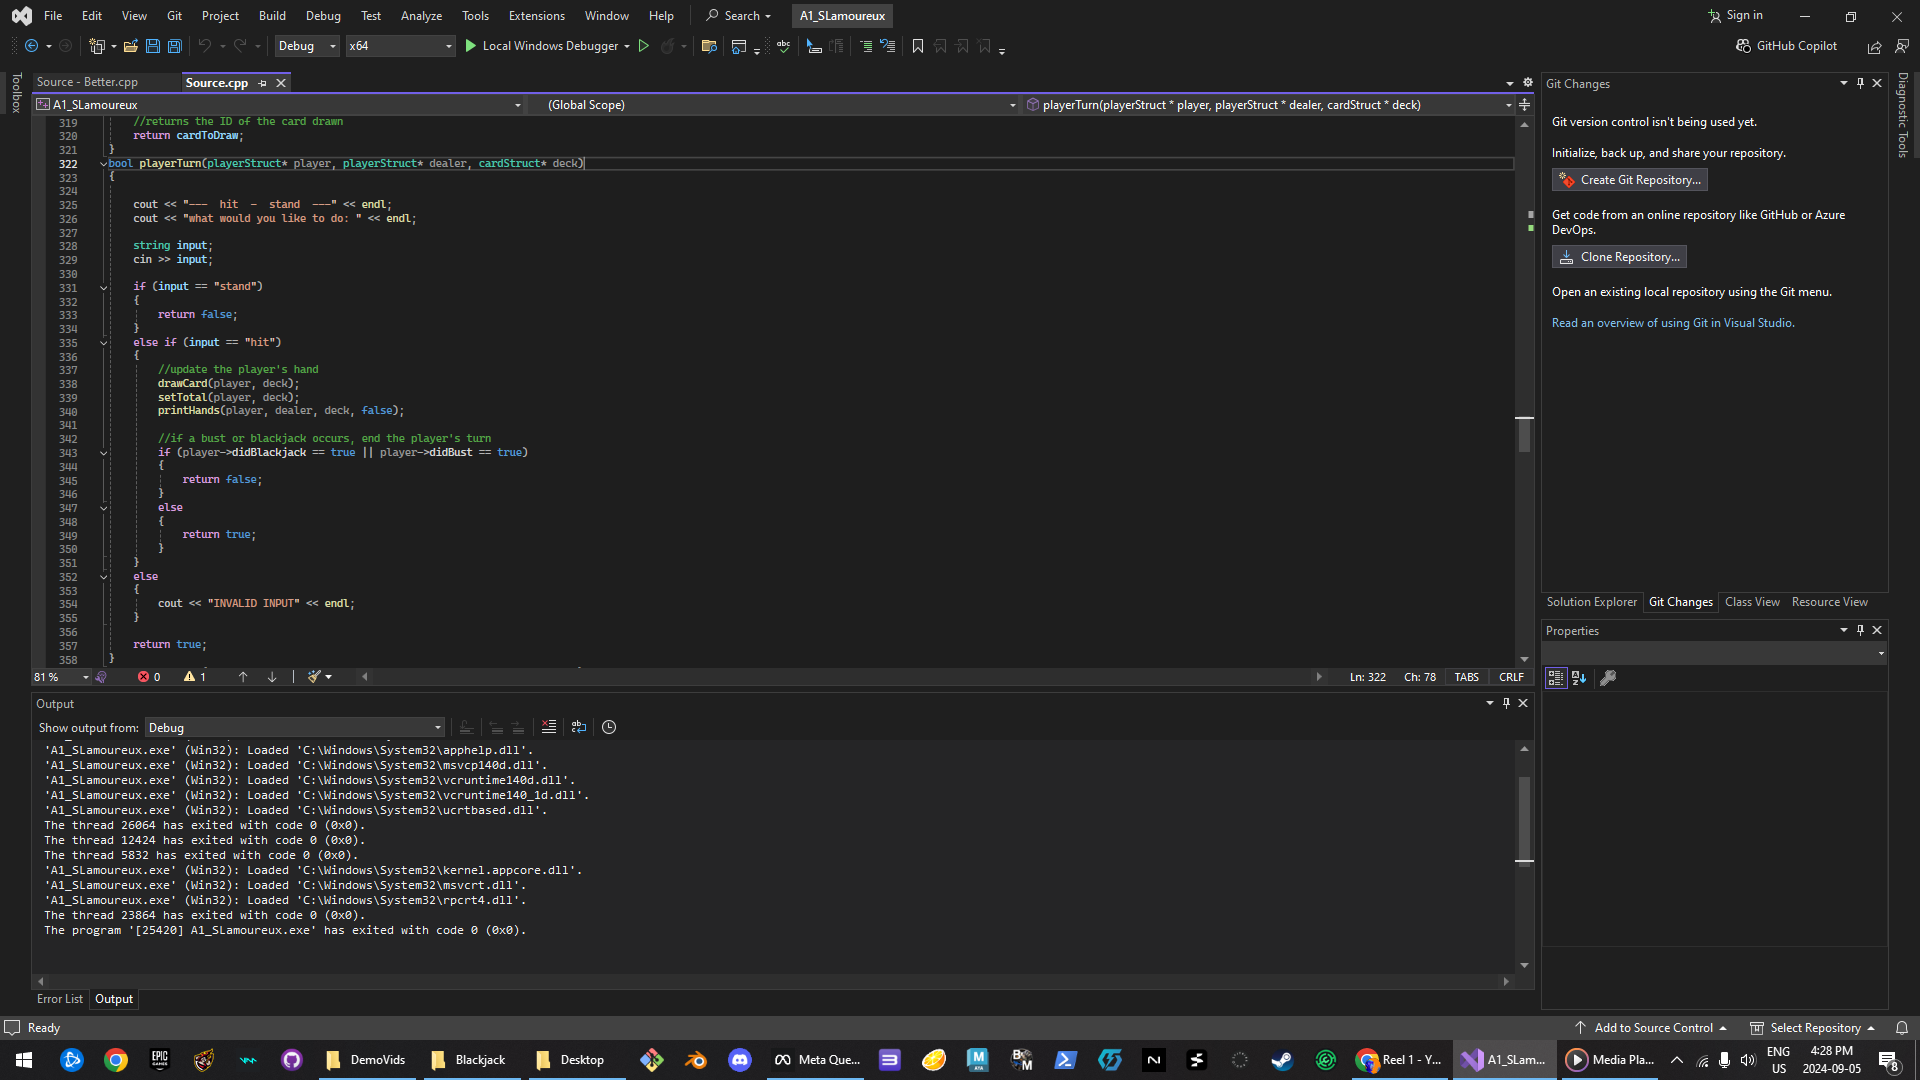Collapse the playerTurn function fold arrow
Screen dimensions: 1920x1080
103,163
